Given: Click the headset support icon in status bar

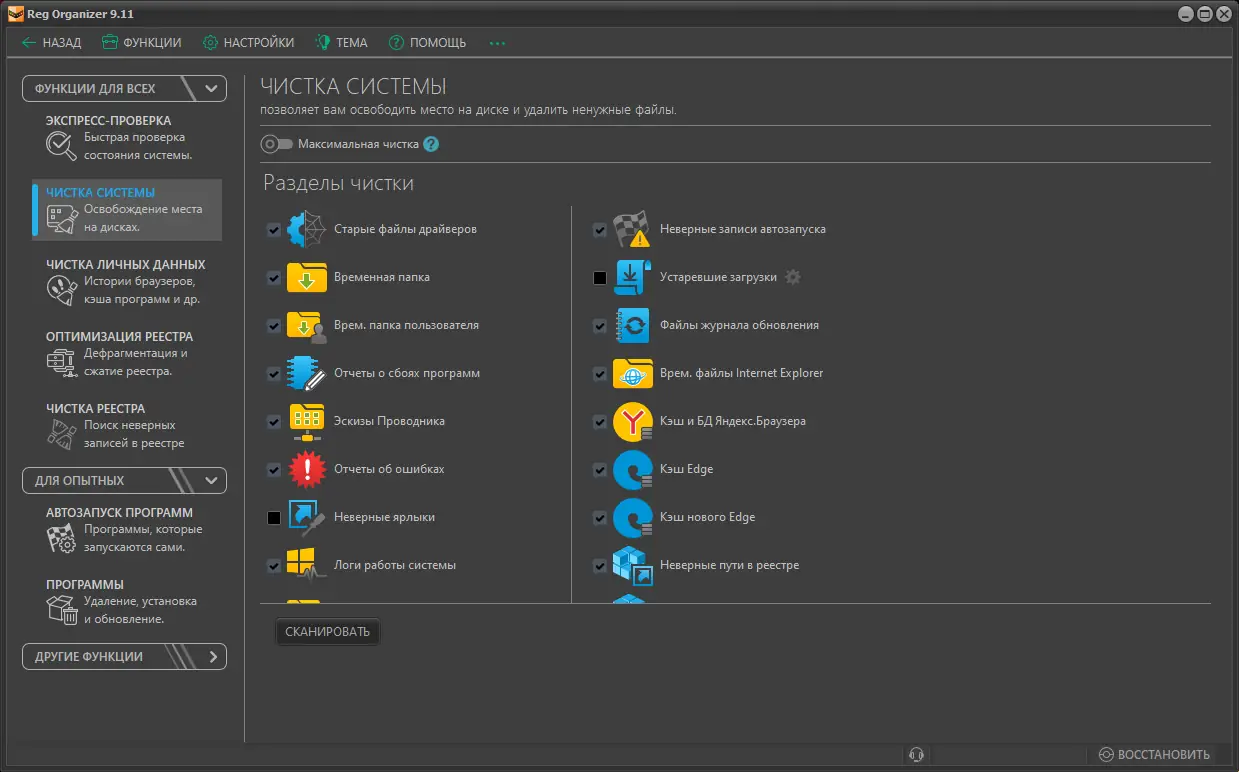Looking at the screenshot, I should 915,754.
